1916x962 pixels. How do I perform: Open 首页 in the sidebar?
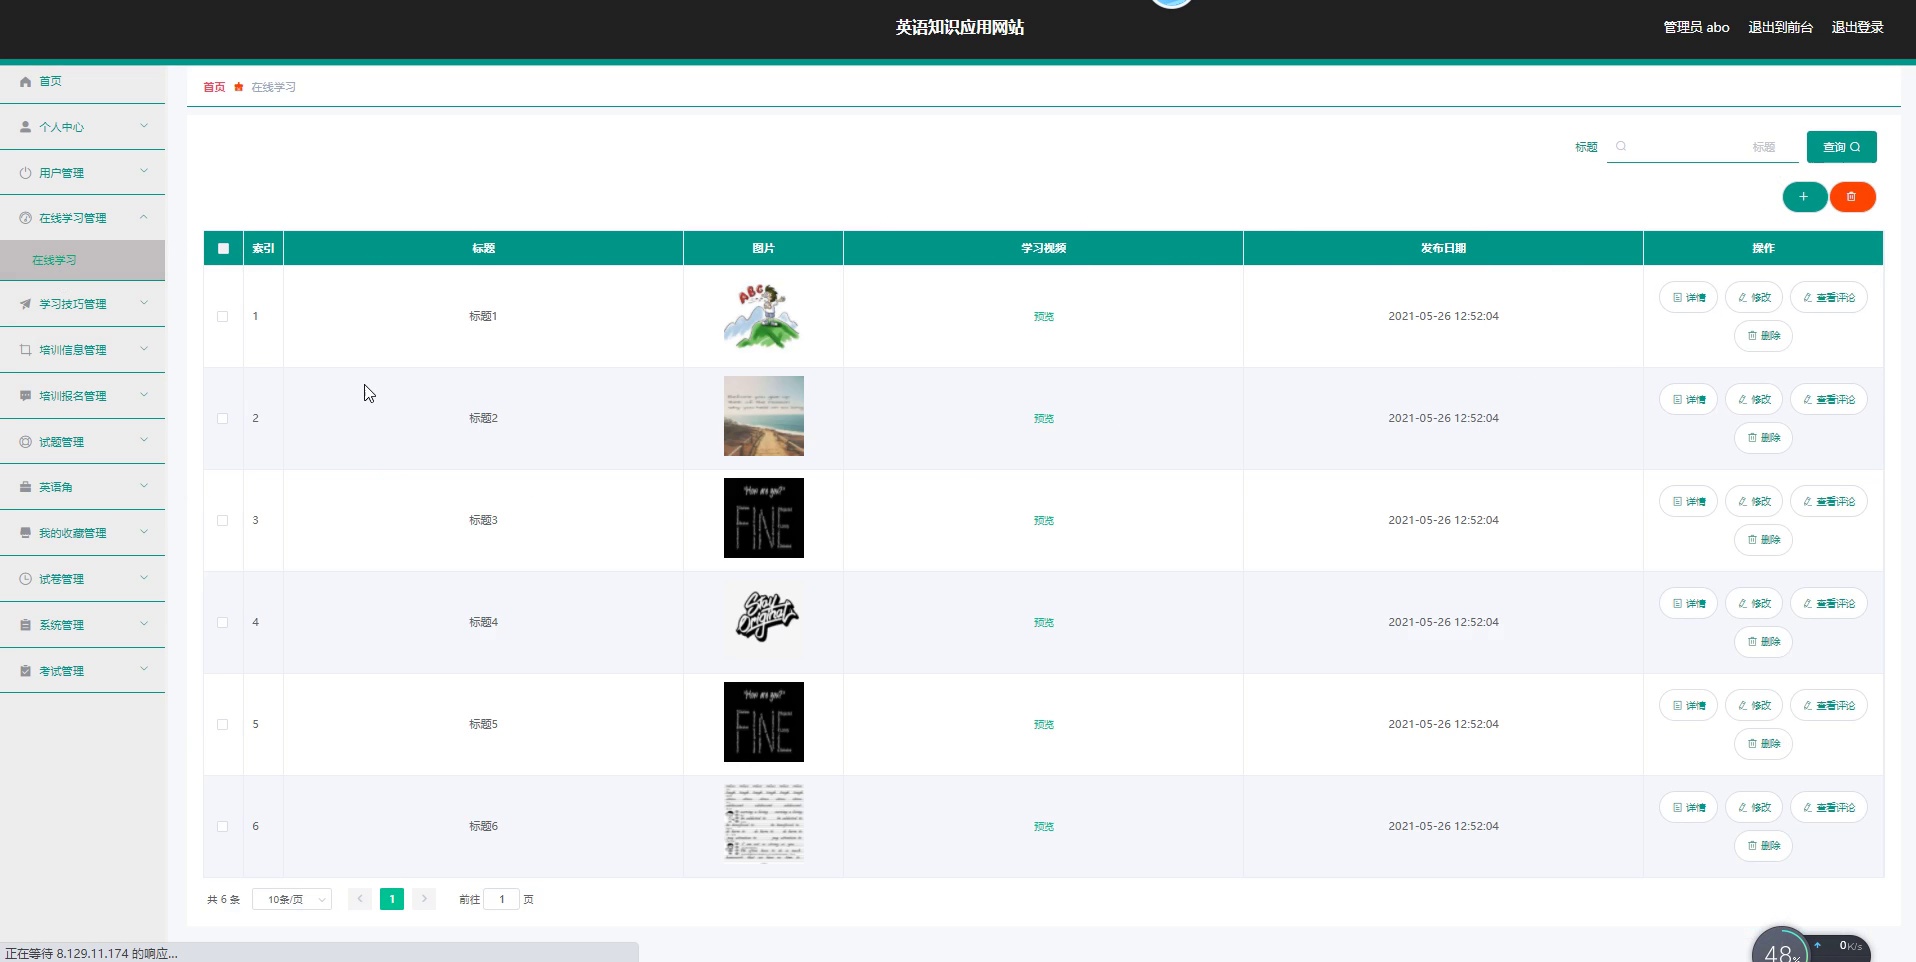click(x=82, y=82)
